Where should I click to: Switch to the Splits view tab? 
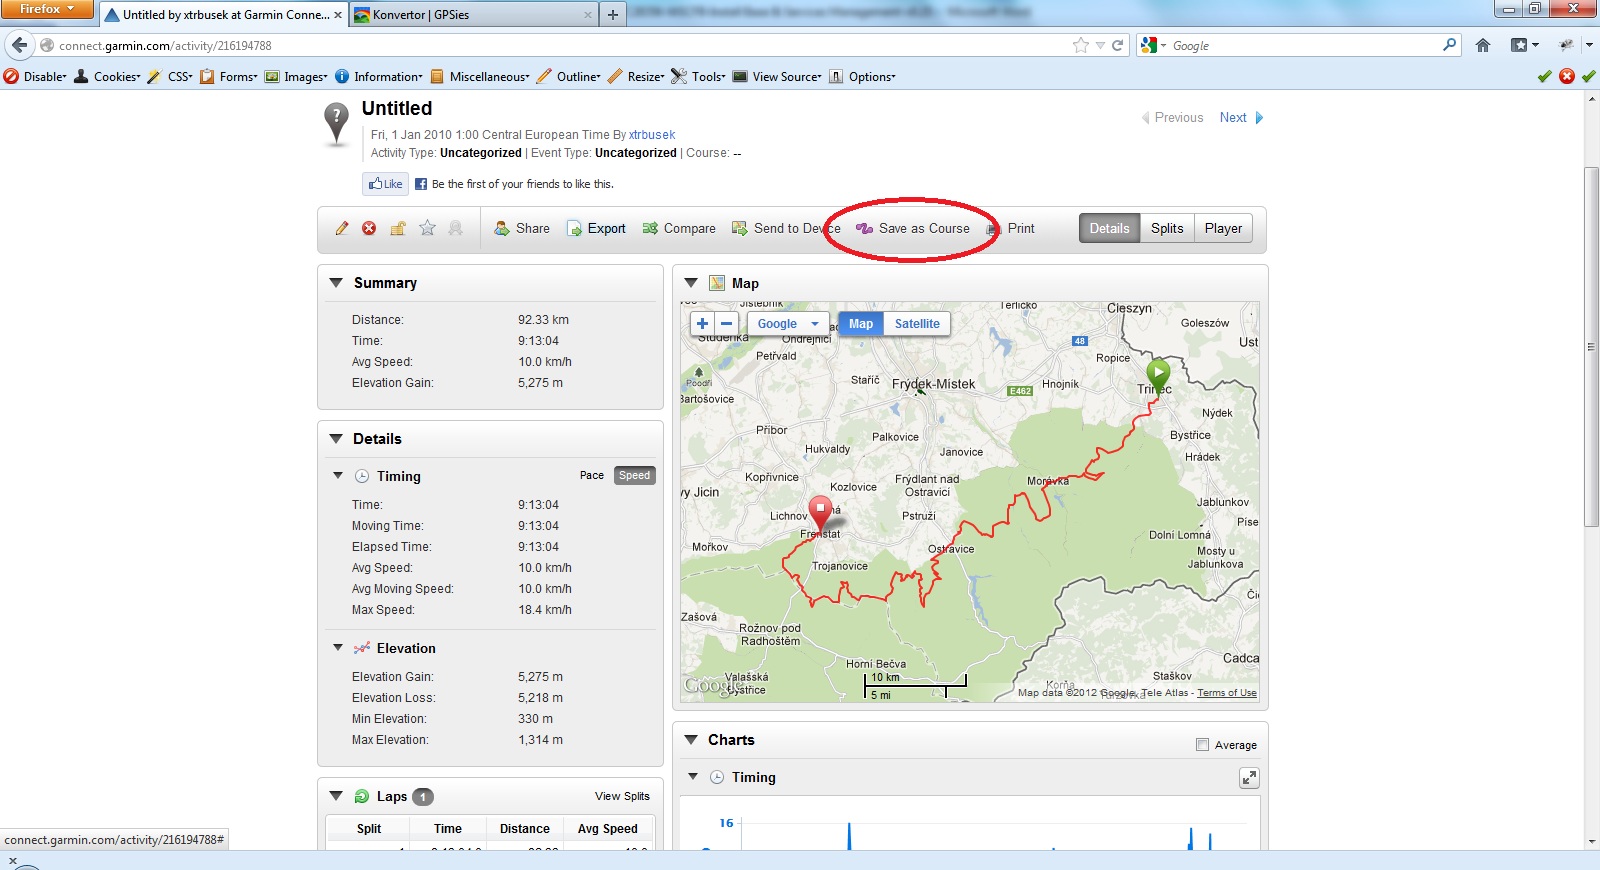click(1167, 228)
